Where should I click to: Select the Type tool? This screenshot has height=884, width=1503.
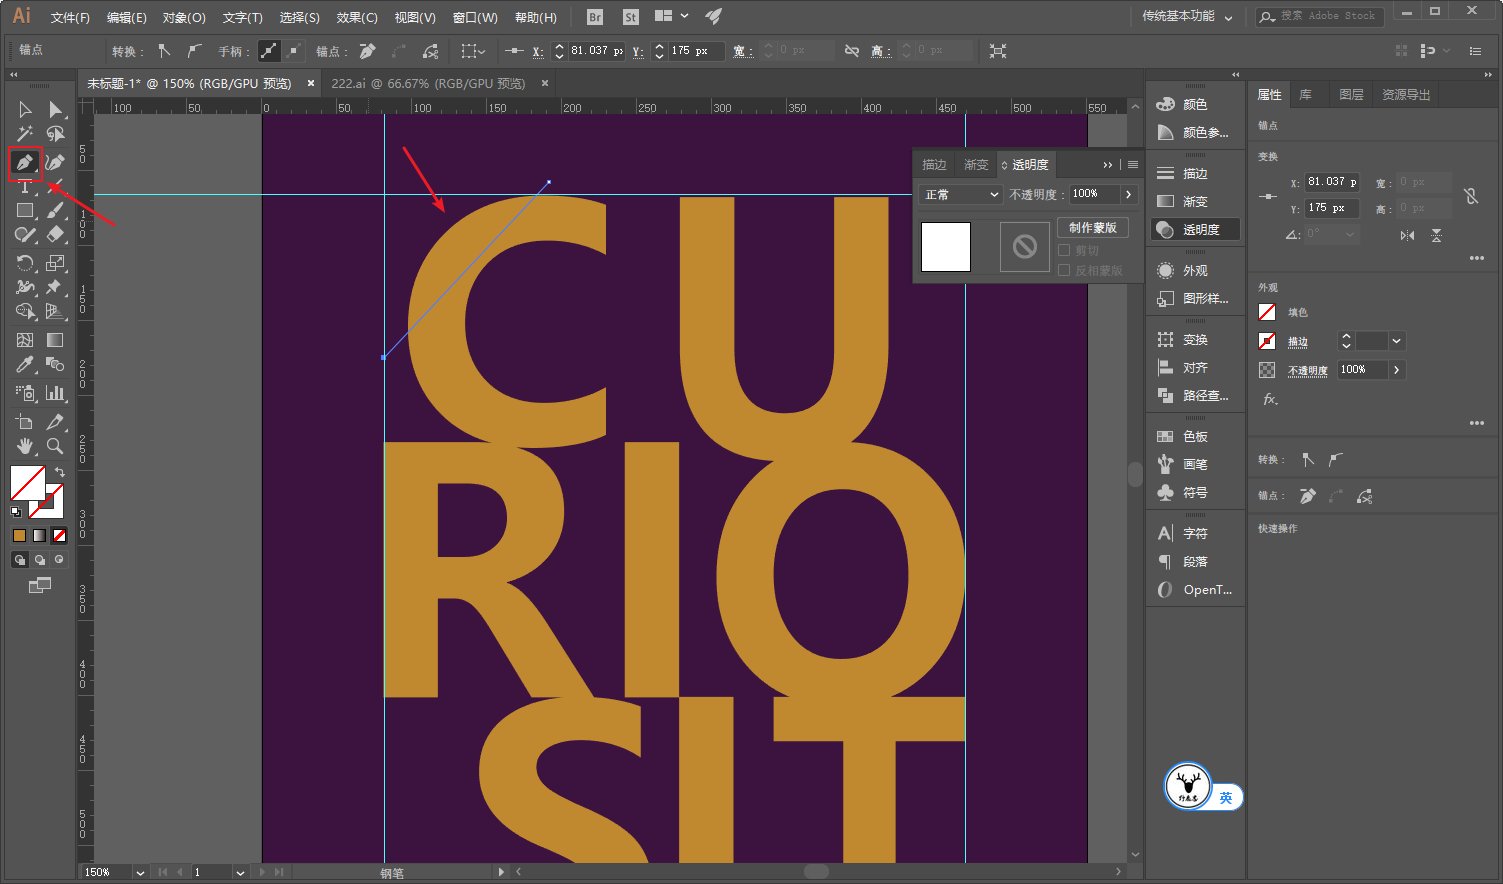coord(25,186)
